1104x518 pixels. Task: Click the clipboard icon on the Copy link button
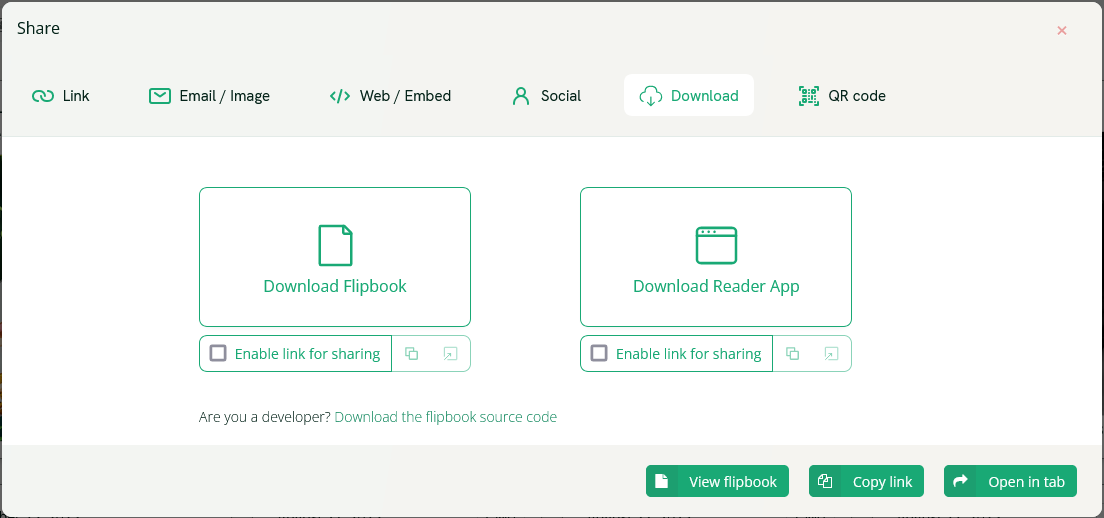click(824, 481)
